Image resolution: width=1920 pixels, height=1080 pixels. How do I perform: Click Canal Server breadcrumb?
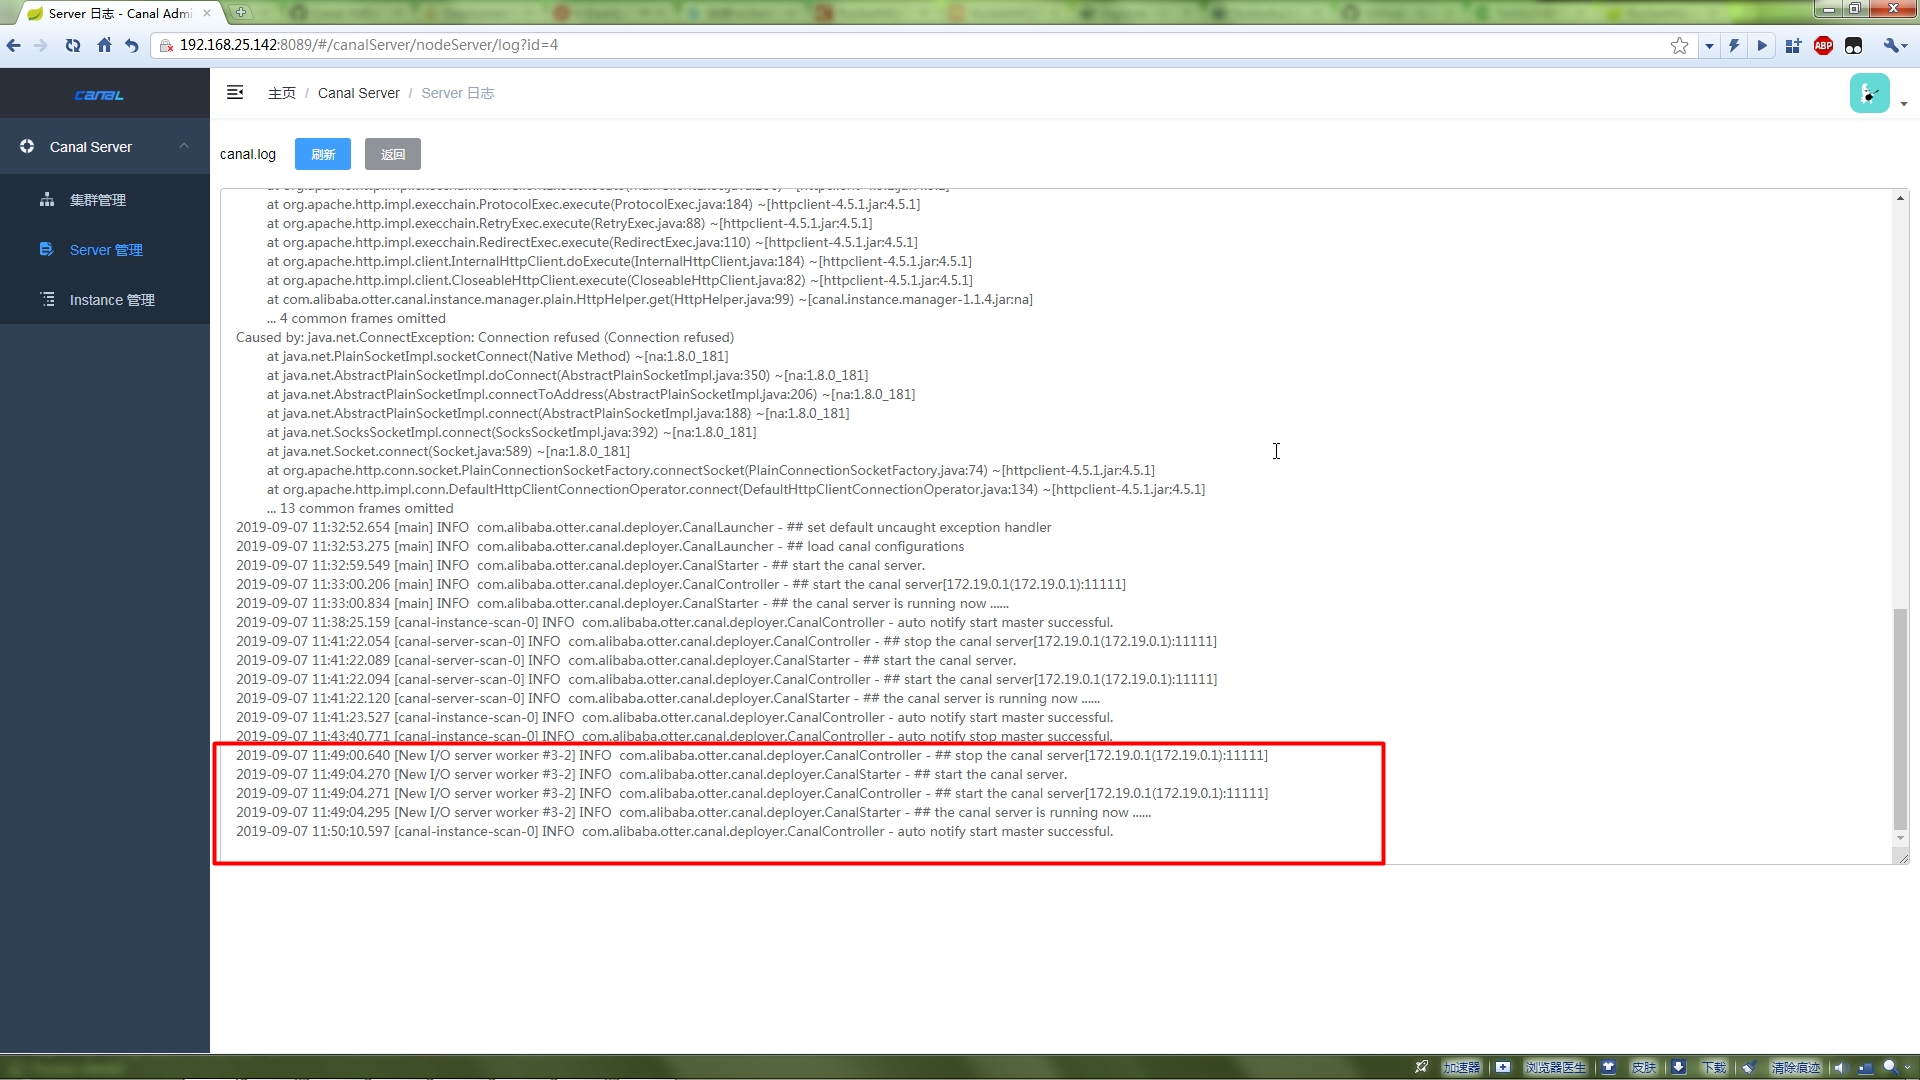(358, 93)
